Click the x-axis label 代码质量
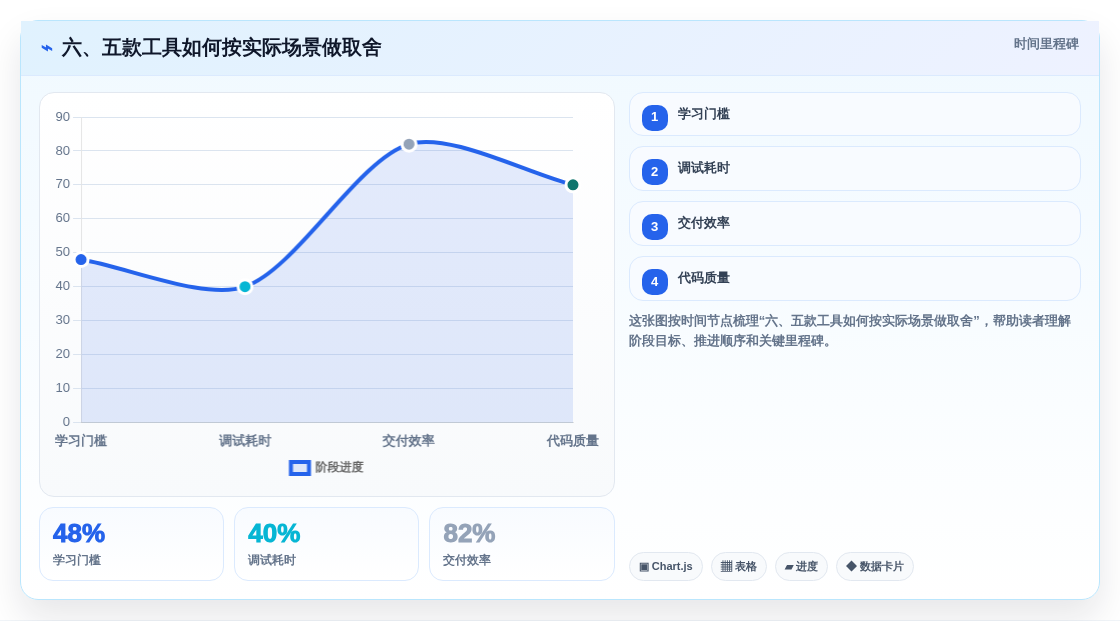 pos(572,441)
